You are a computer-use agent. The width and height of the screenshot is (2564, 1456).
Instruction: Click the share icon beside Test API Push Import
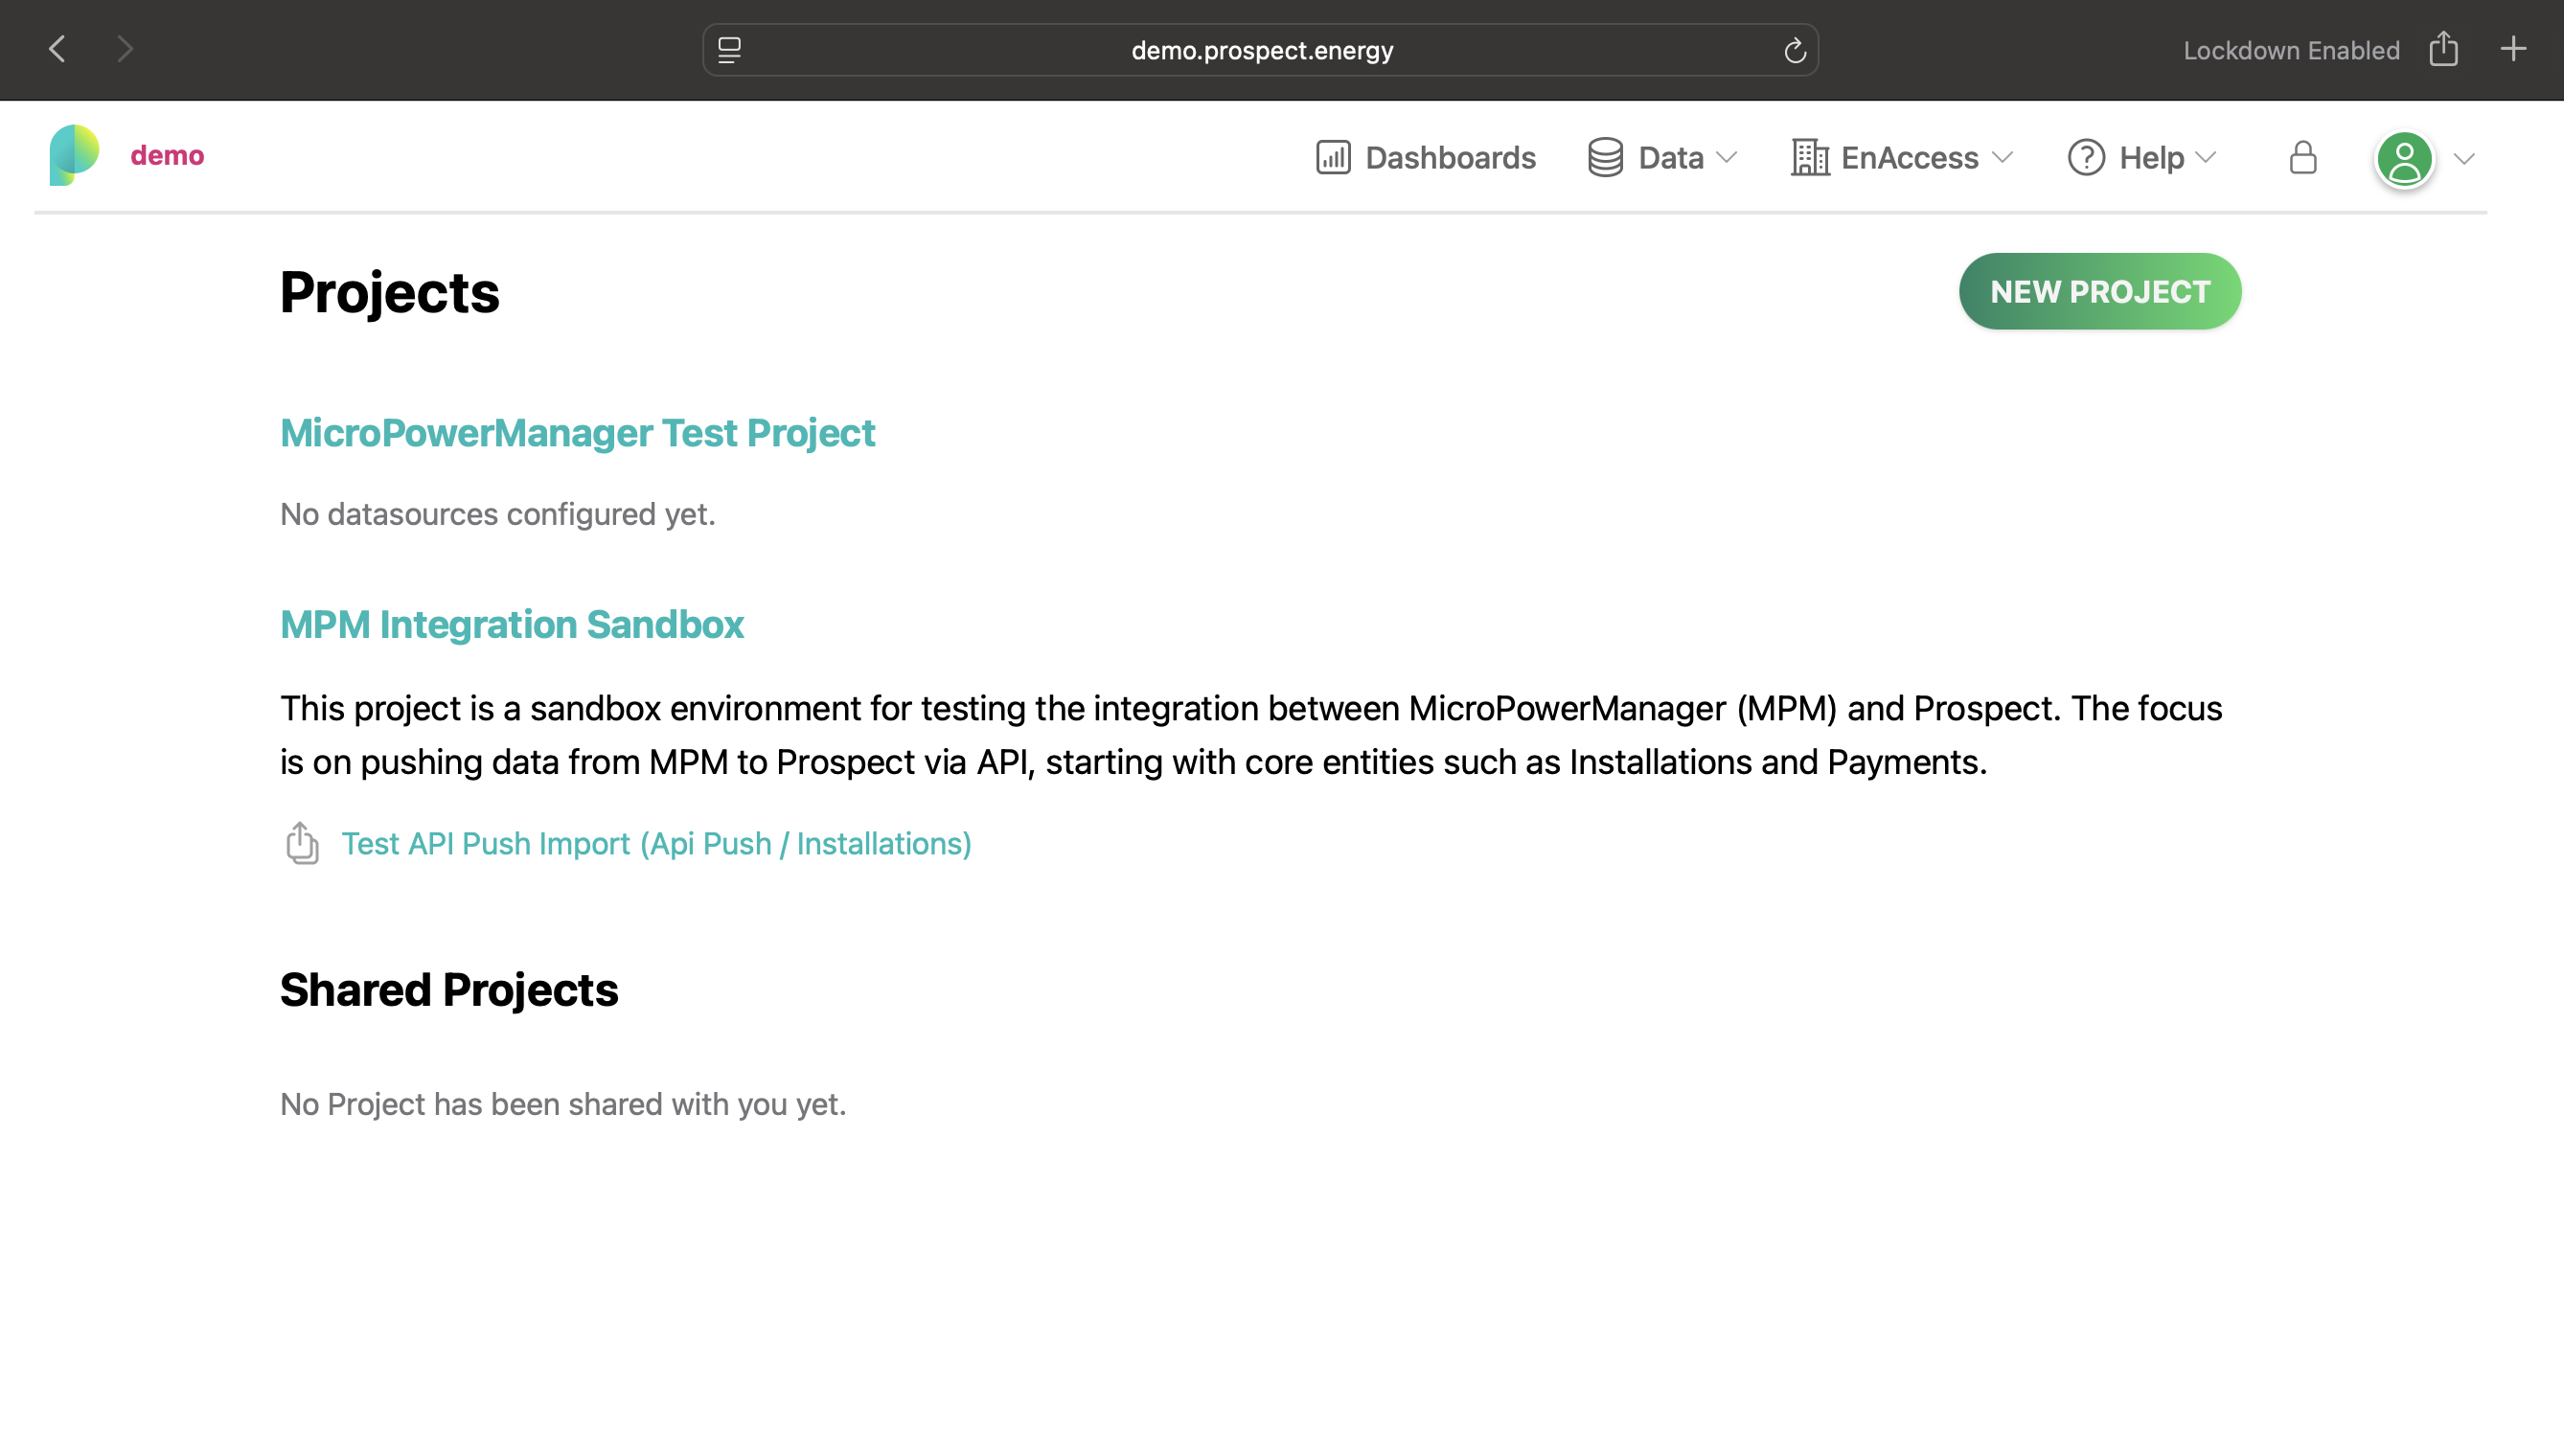coord(301,843)
